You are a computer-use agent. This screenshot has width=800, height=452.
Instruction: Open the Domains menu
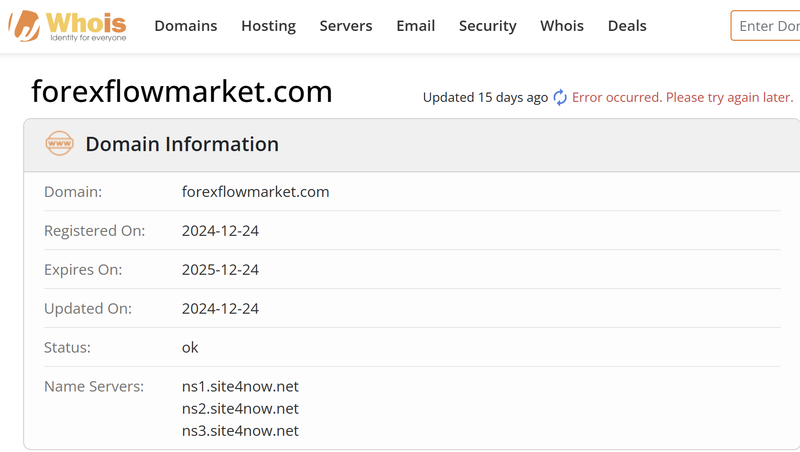[x=186, y=26]
